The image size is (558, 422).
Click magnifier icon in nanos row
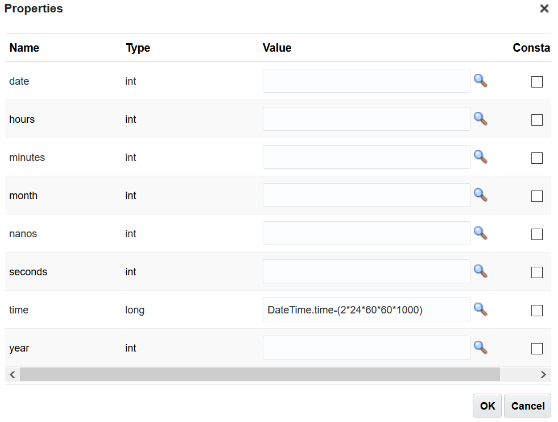(x=480, y=233)
